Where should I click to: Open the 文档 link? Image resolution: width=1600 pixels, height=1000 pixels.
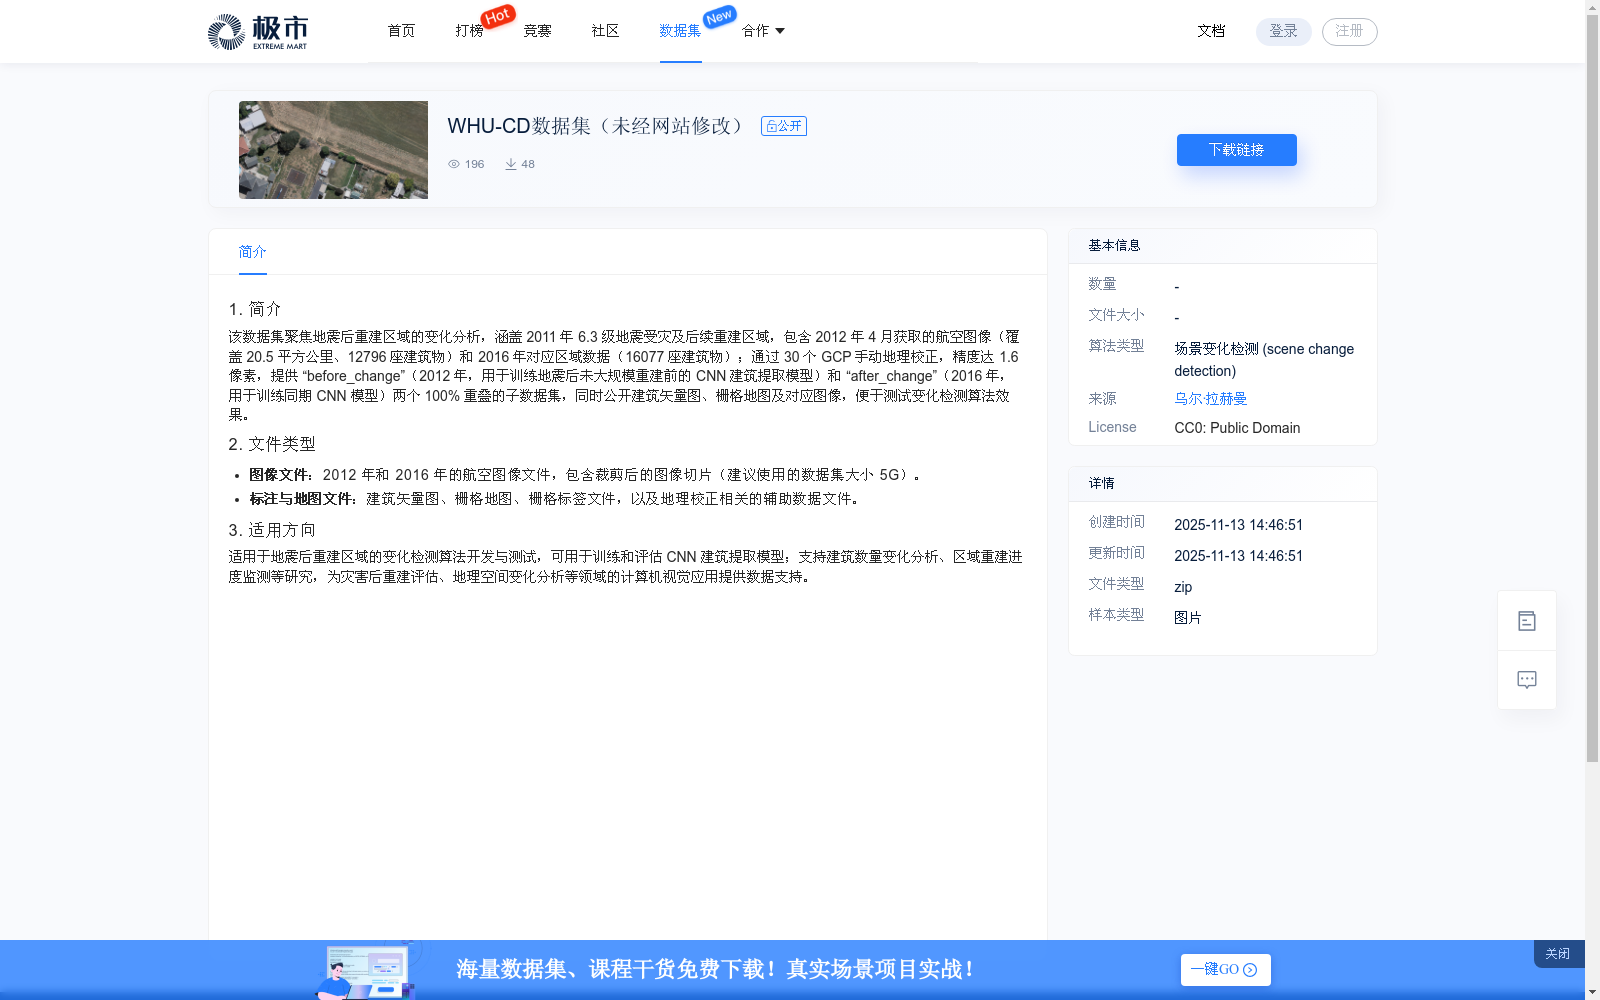pos(1211,31)
